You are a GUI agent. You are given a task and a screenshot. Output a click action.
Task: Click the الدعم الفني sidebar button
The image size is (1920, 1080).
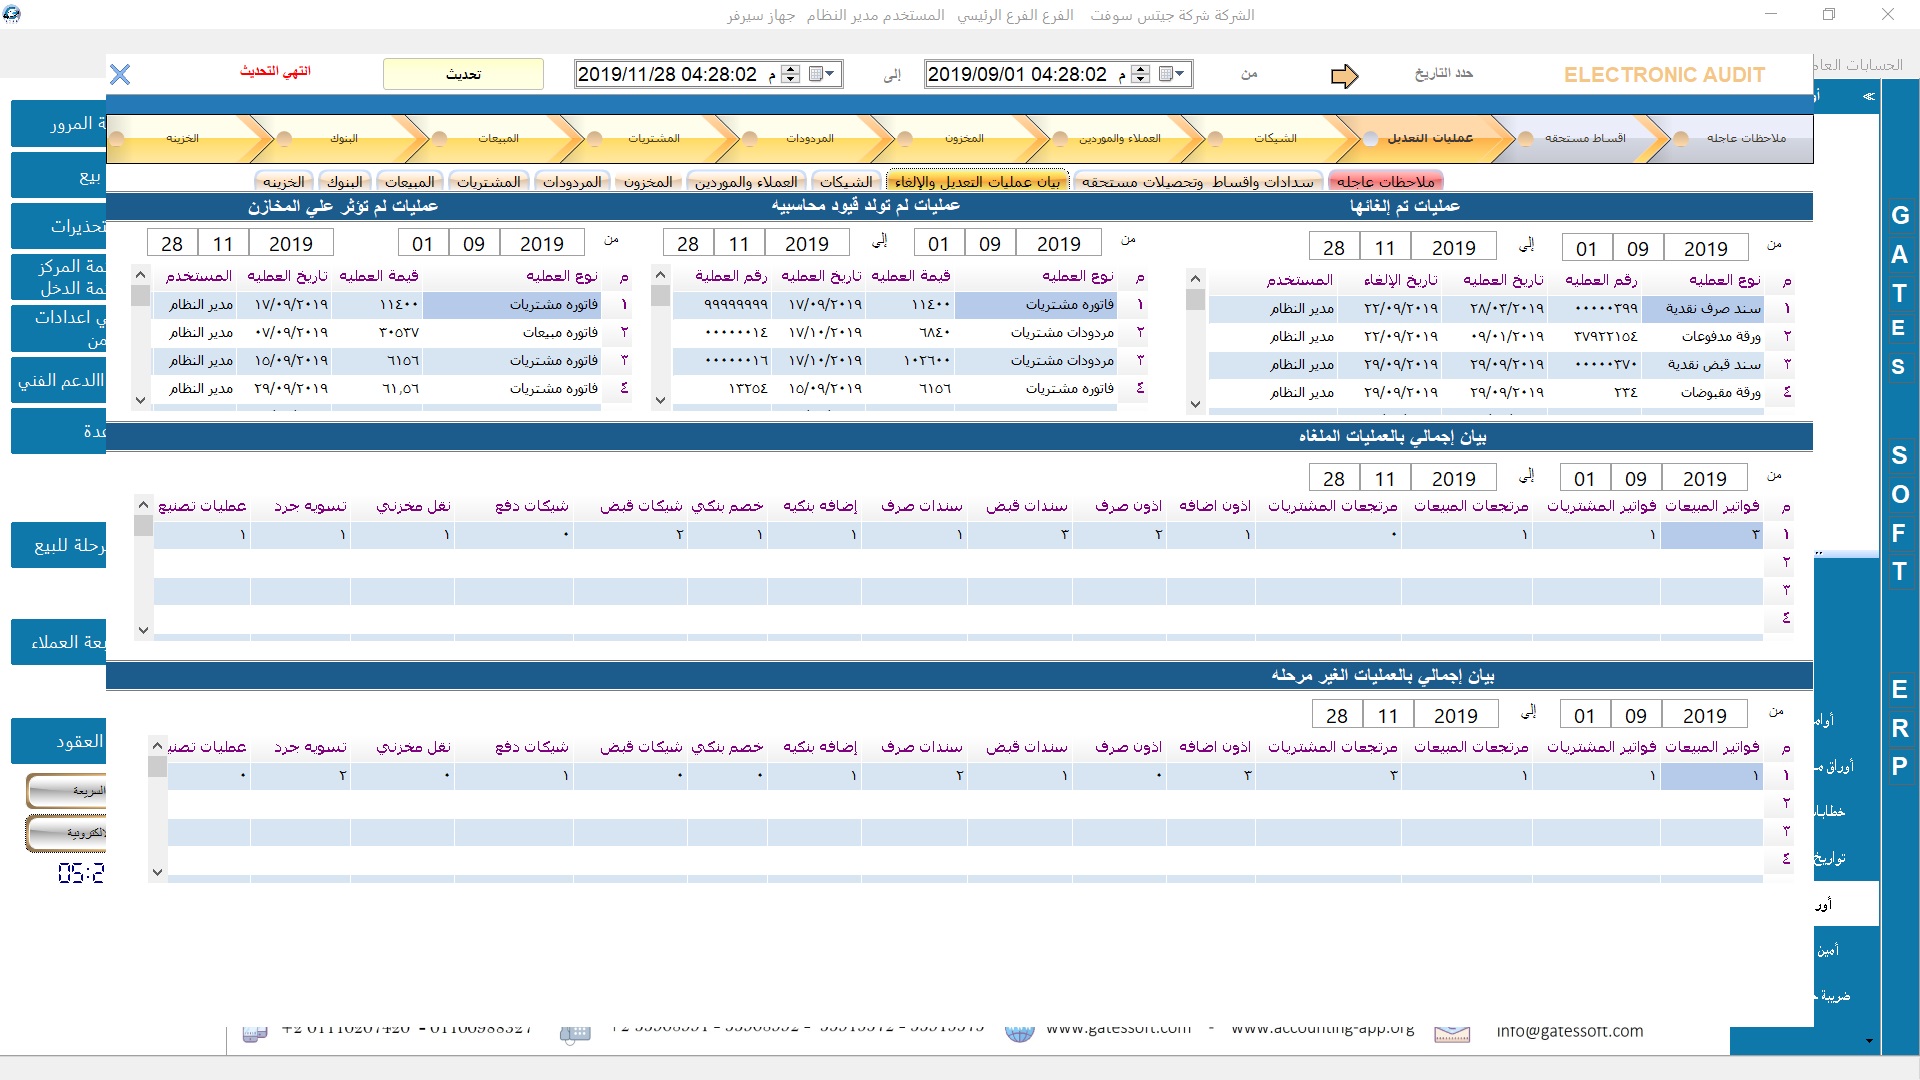pos(59,381)
